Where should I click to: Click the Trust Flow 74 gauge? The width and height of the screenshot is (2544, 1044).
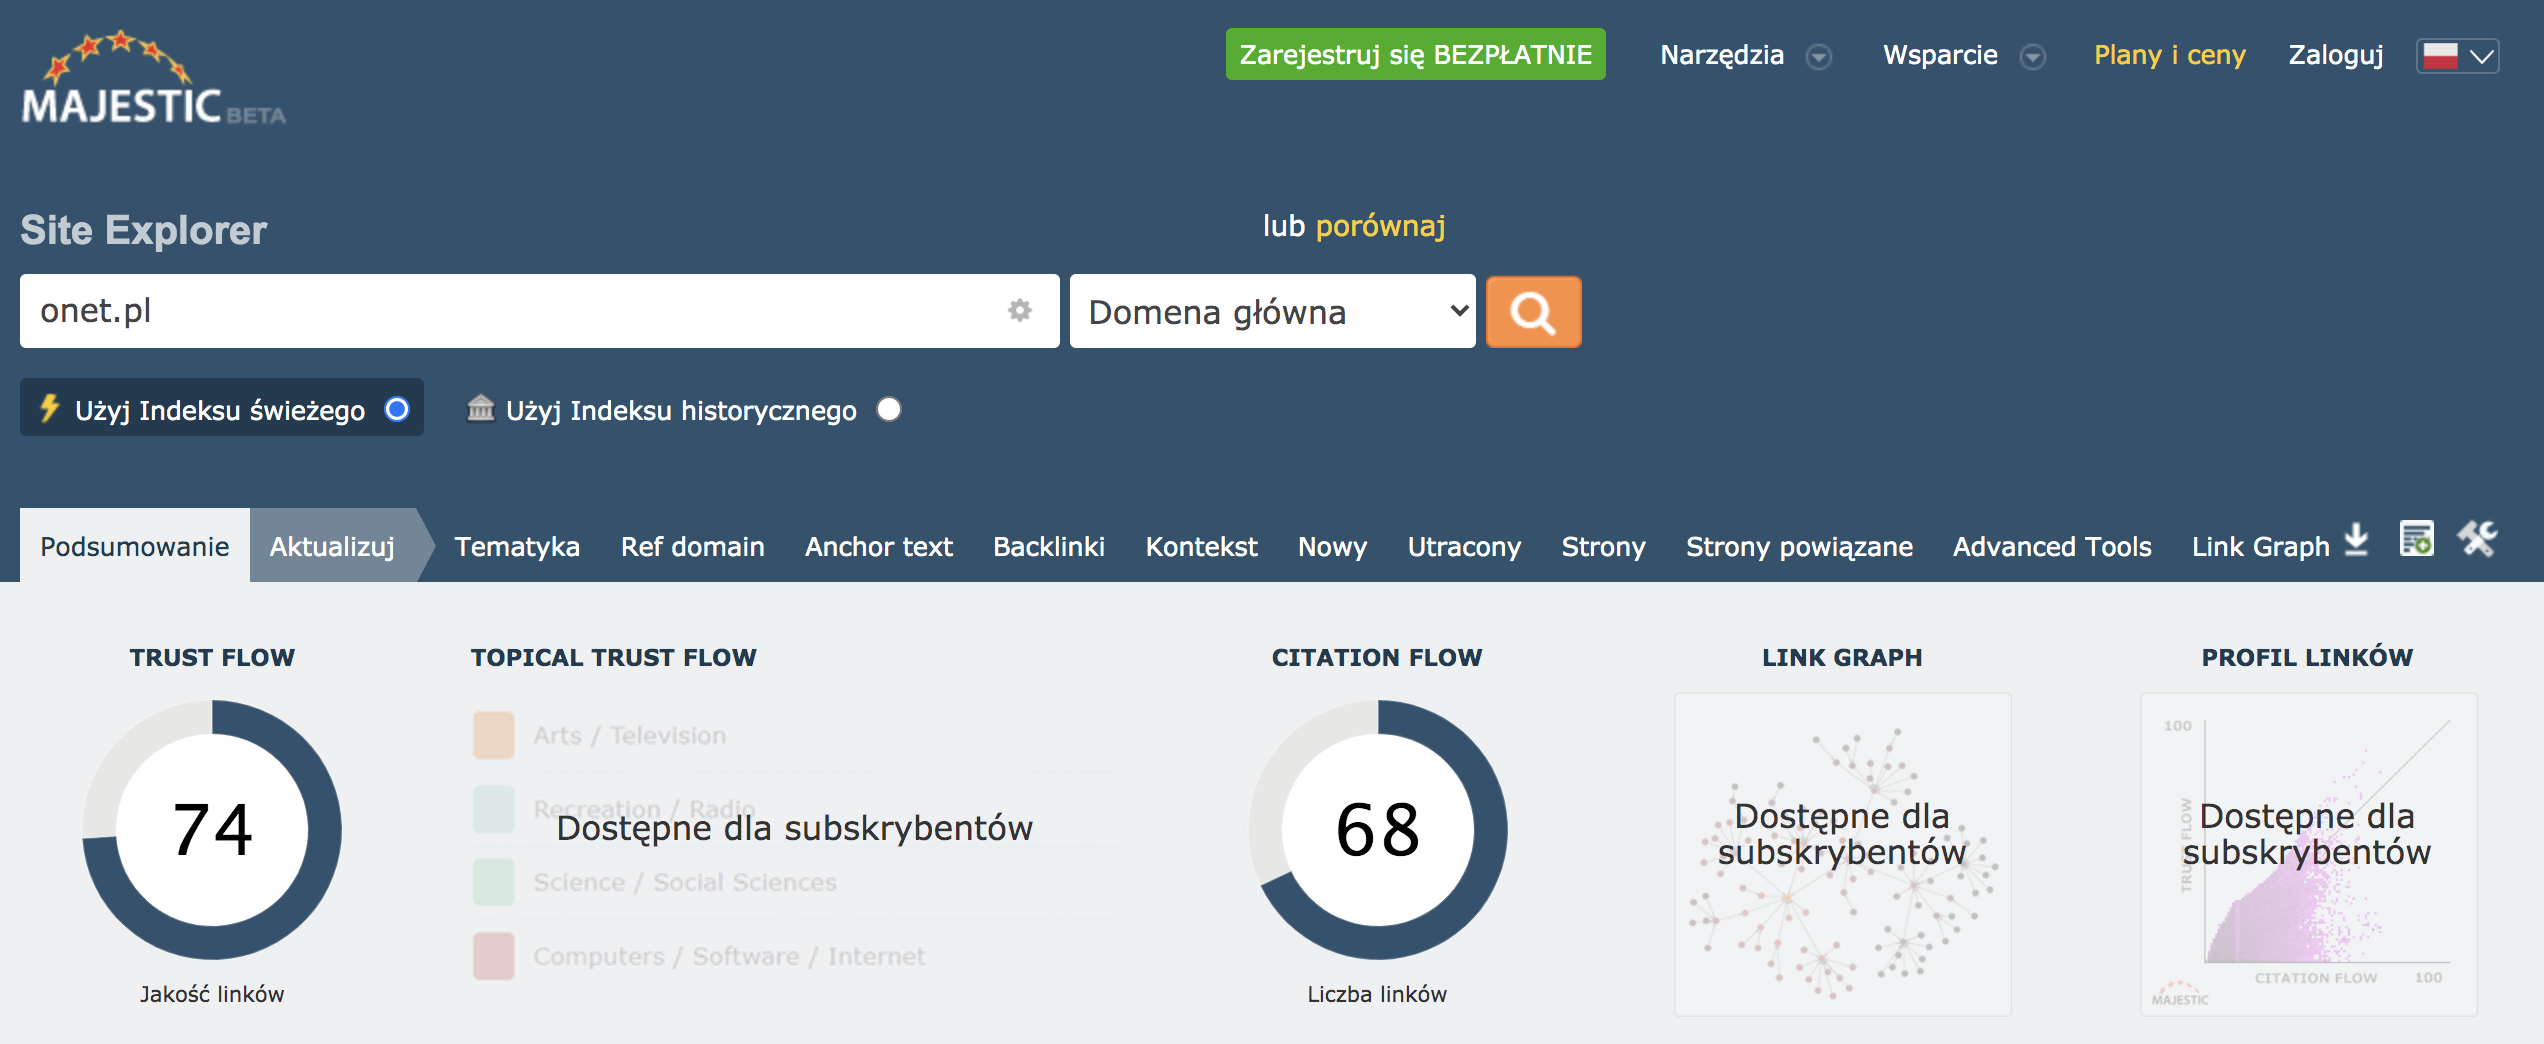pyautogui.click(x=212, y=829)
